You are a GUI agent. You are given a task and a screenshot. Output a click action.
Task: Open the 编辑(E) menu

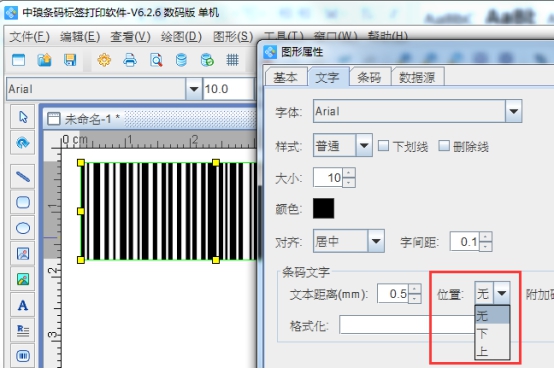coord(80,37)
